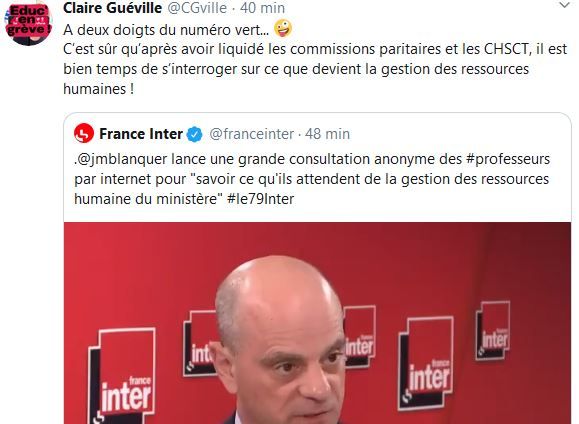Click the 'A deux doigts du numéro vert' line

tap(166, 30)
